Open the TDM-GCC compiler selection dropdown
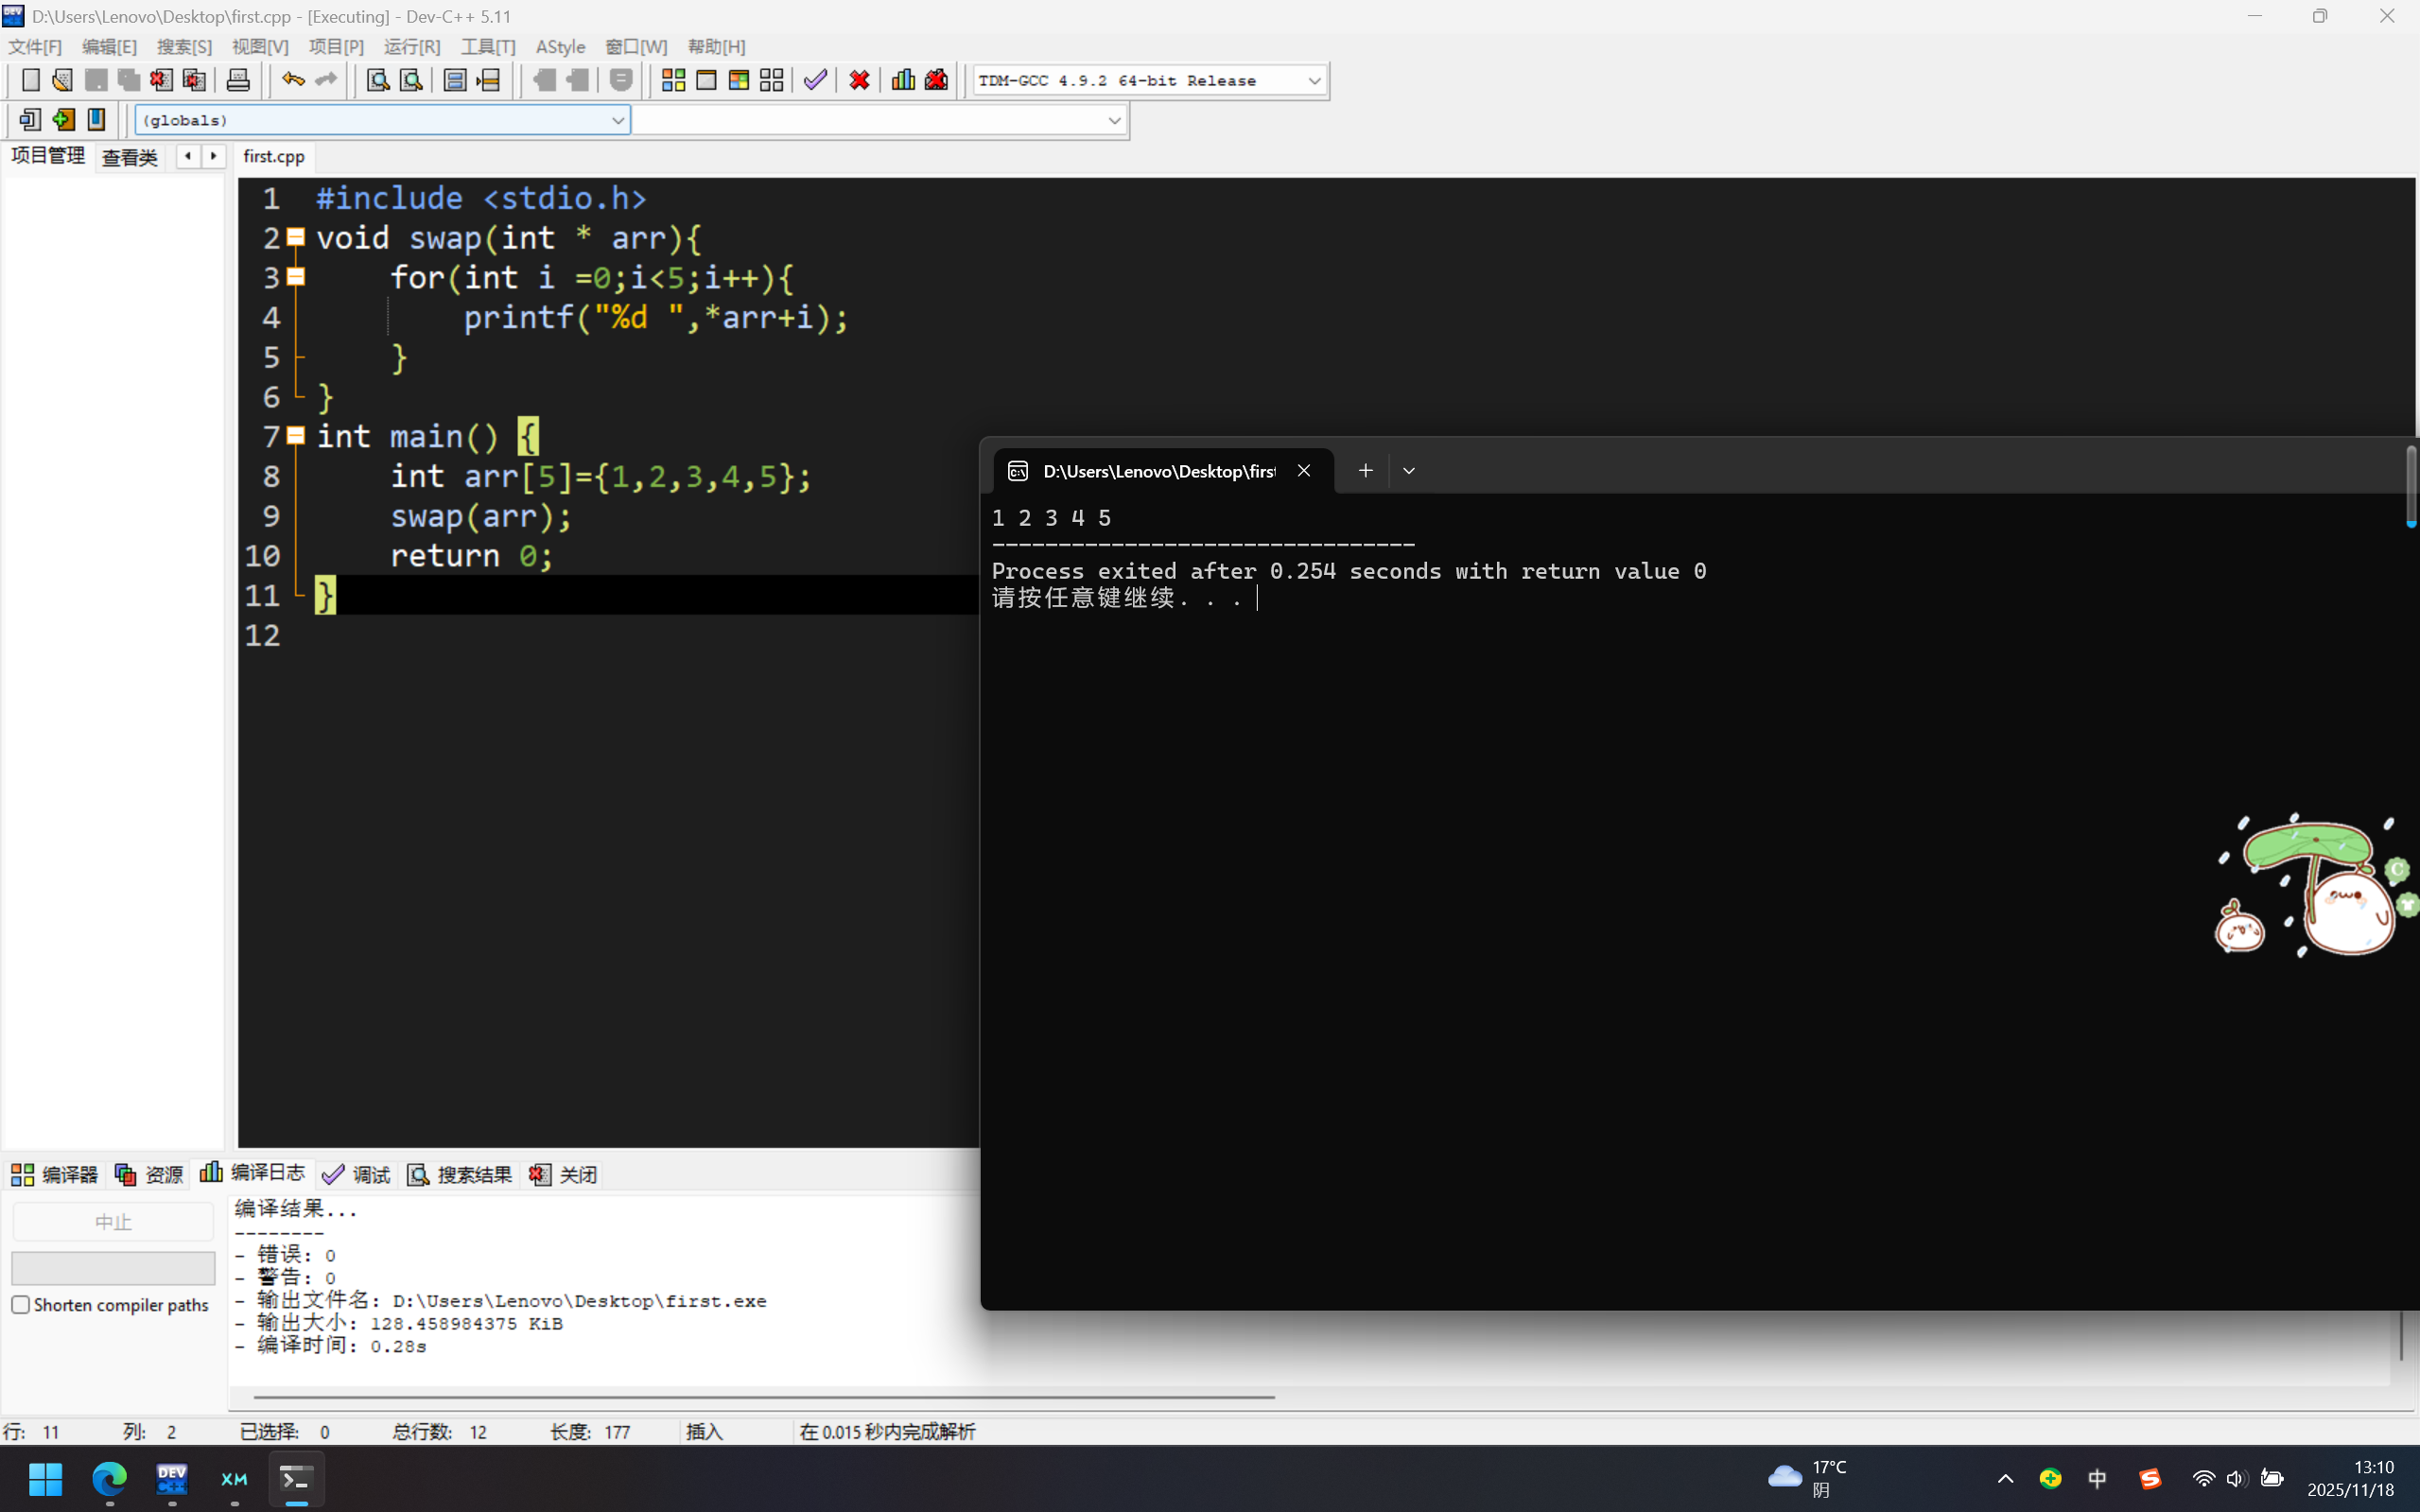 (x=1314, y=81)
